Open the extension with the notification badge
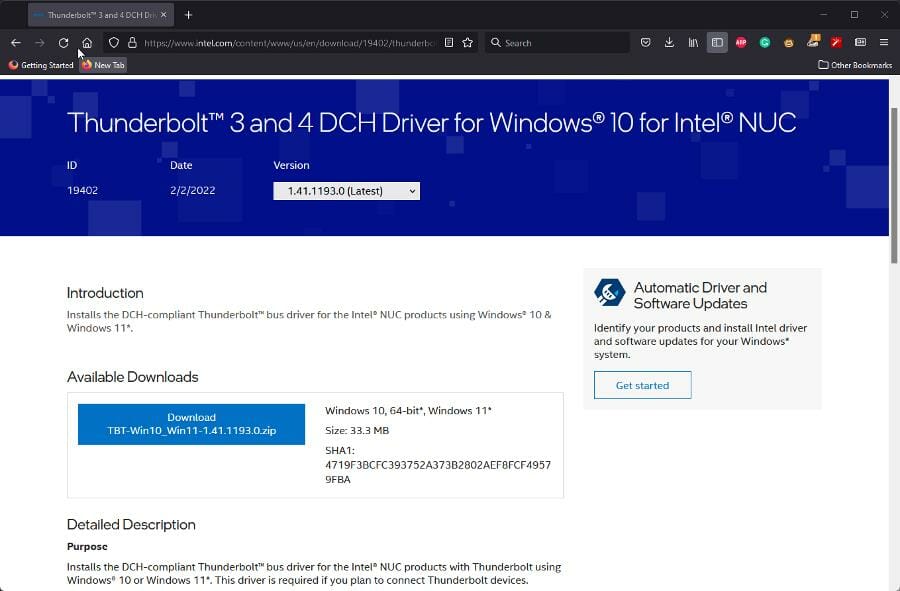Viewport: 900px width, 591px height. (813, 41)
